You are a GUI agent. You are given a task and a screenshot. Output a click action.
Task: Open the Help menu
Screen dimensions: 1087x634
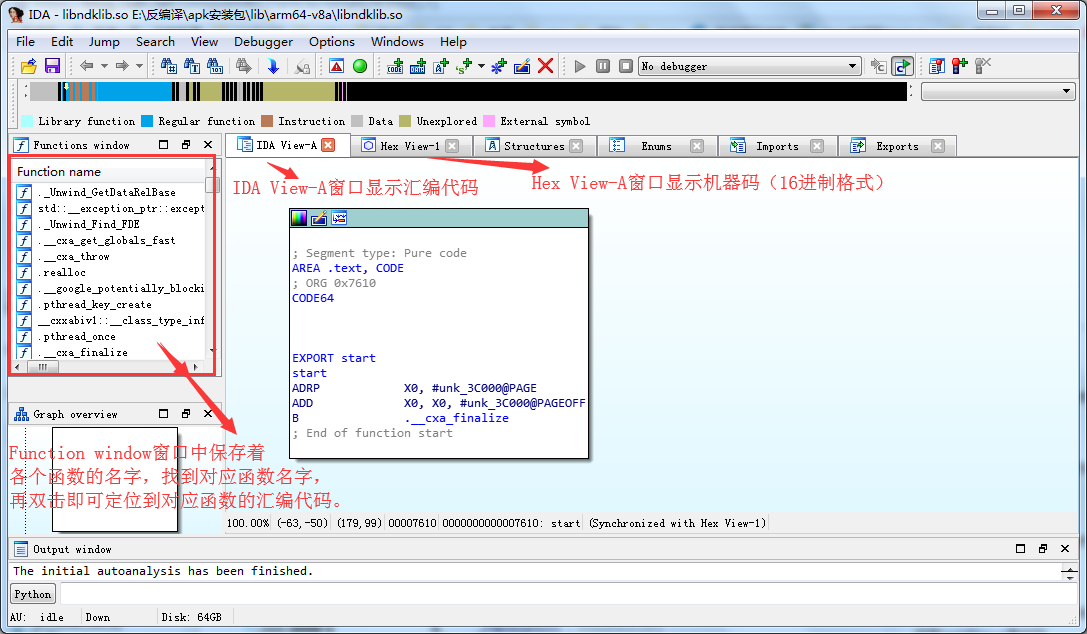453,42
